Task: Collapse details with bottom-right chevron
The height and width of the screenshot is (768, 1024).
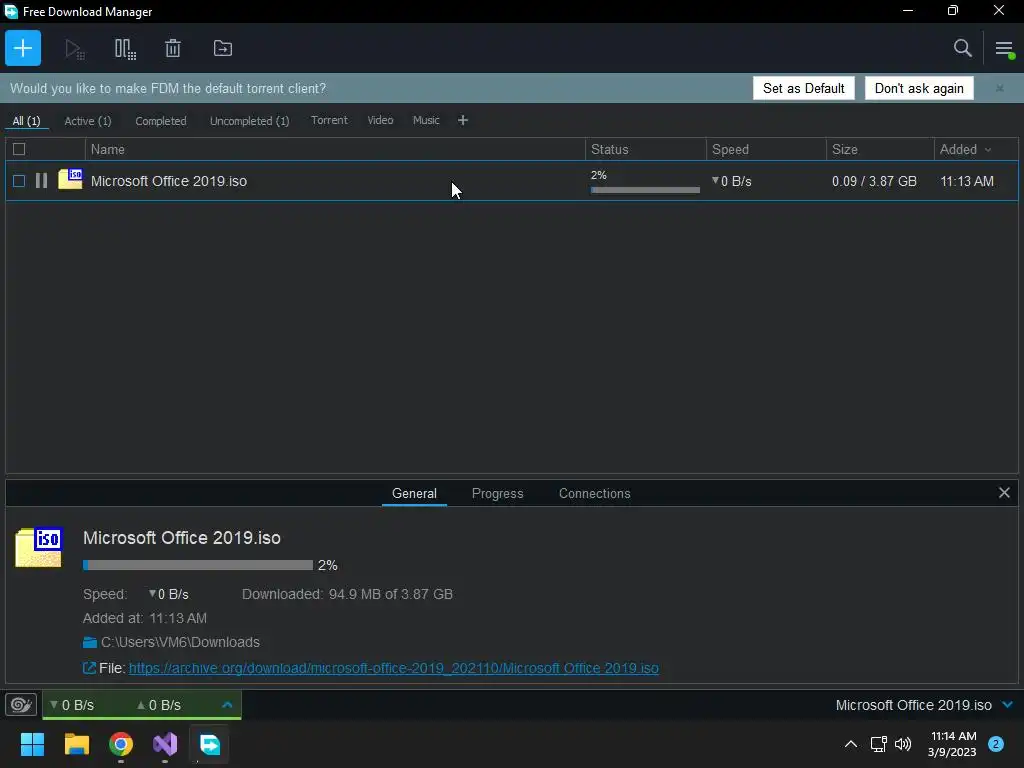Action: click(x=1008, y=705)
